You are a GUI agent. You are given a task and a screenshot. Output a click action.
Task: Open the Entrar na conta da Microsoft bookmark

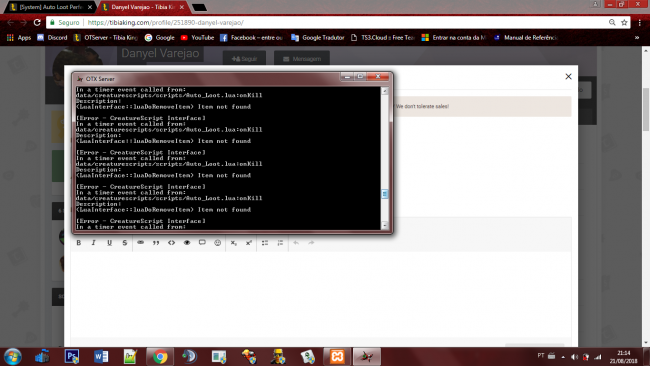[x=454, y=38]
